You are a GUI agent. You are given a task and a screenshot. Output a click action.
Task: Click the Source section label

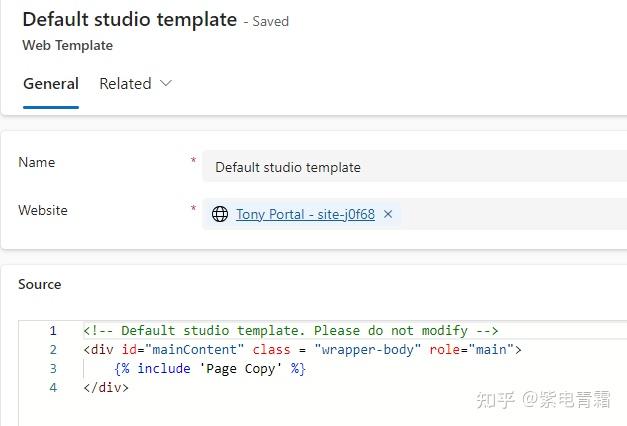(40, 284)
